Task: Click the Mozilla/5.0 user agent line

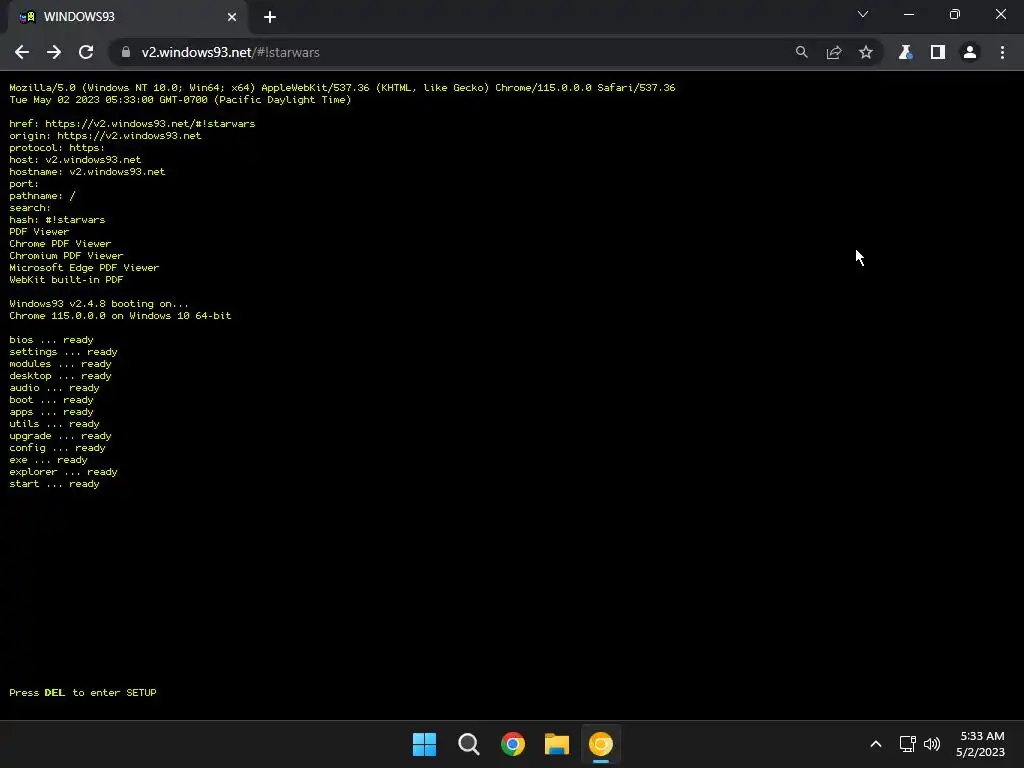Action: [x=342, y=88]
